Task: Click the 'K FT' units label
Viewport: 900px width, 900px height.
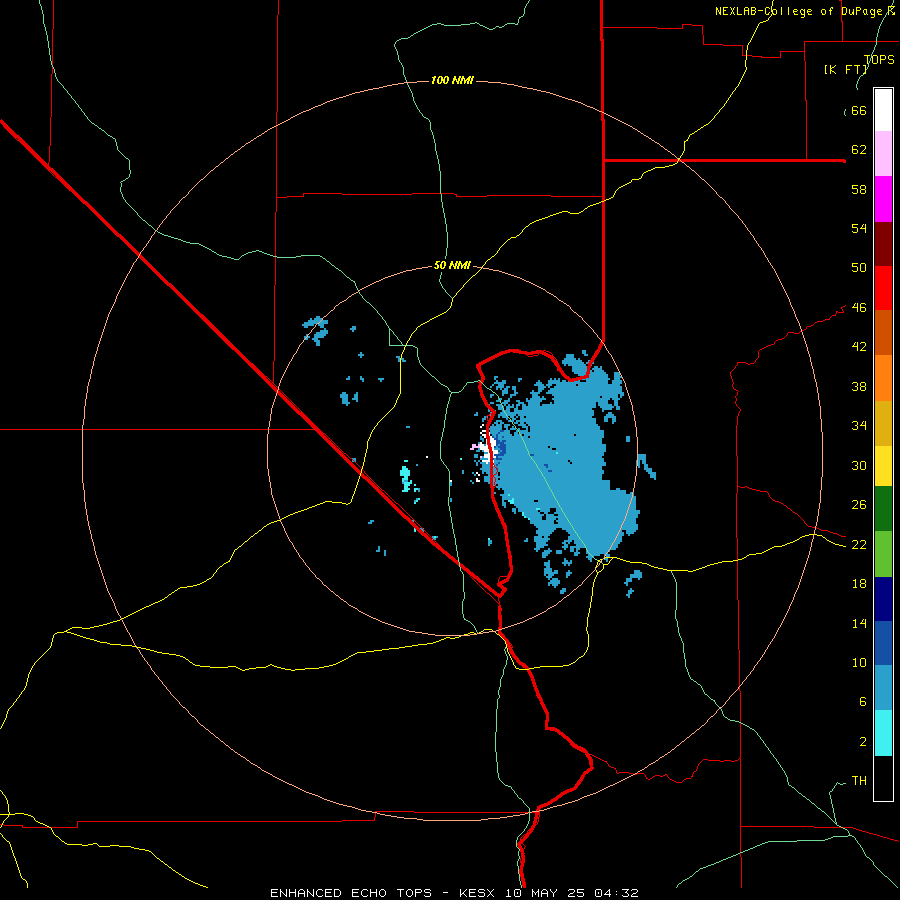Action: coord(846,69)
